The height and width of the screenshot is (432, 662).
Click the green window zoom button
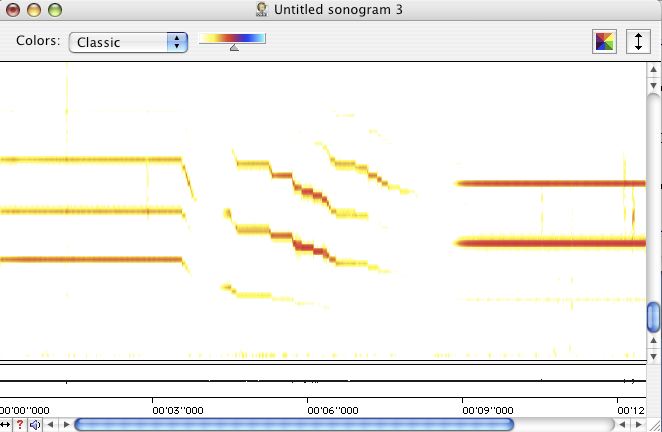point(55,10)
